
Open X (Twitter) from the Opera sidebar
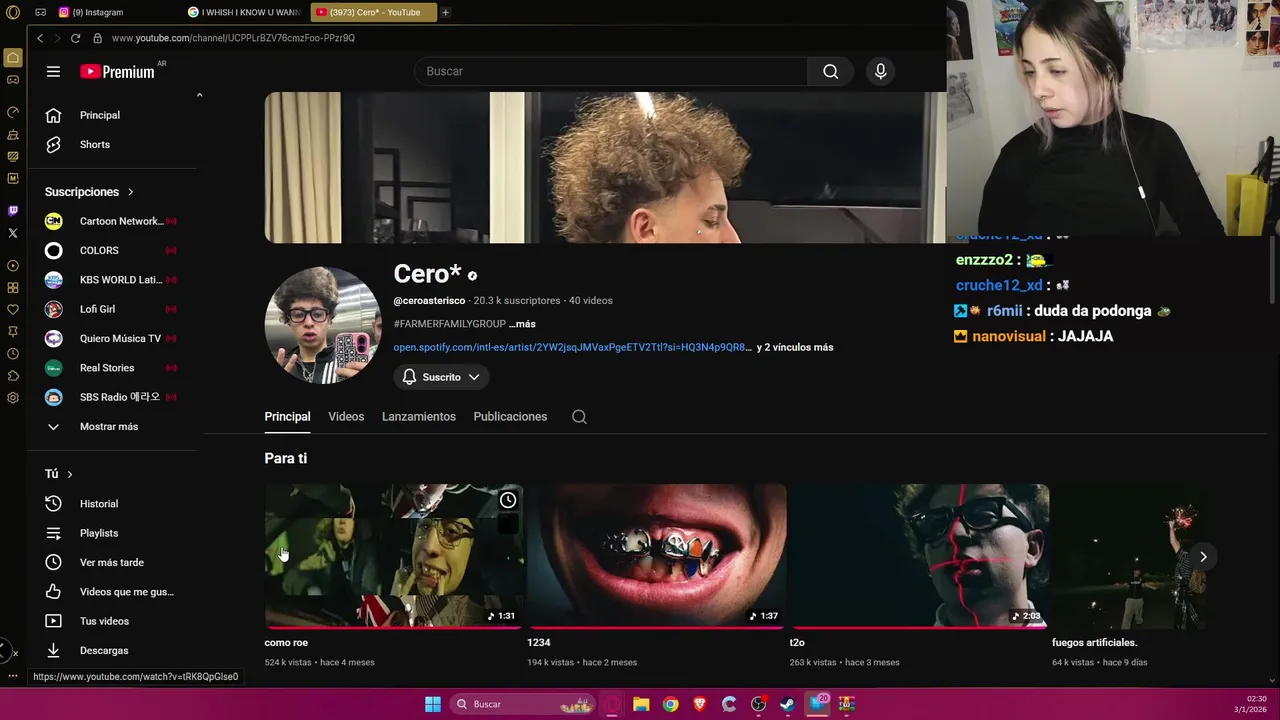pos(13,232)
